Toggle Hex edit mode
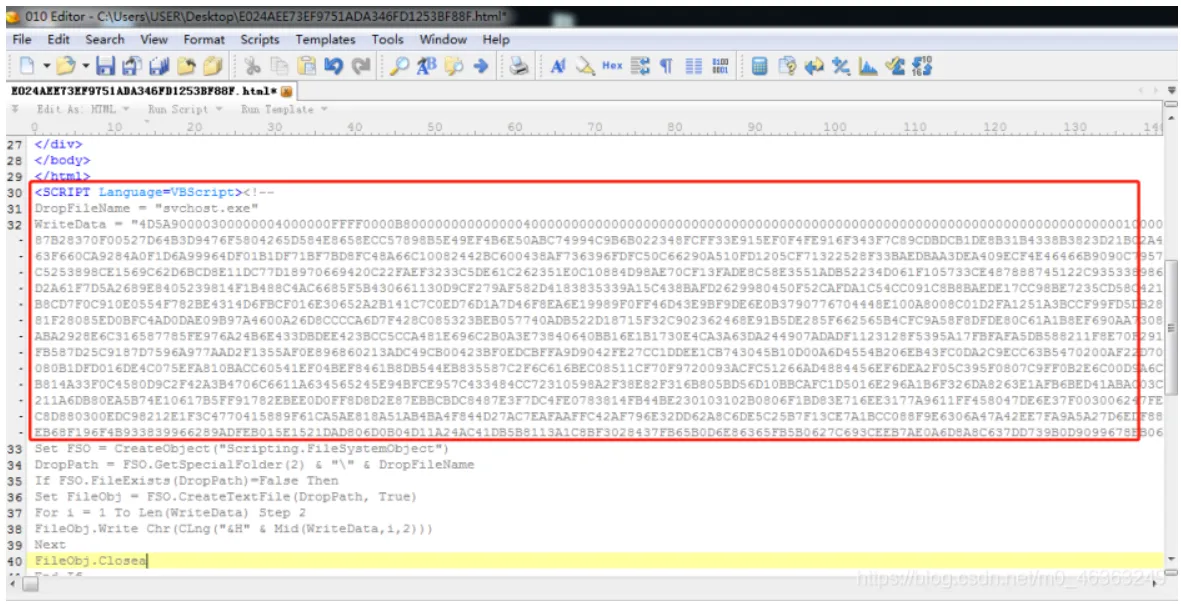The width and height of the screenshot is (1181, 604). [x=612, y=66]
